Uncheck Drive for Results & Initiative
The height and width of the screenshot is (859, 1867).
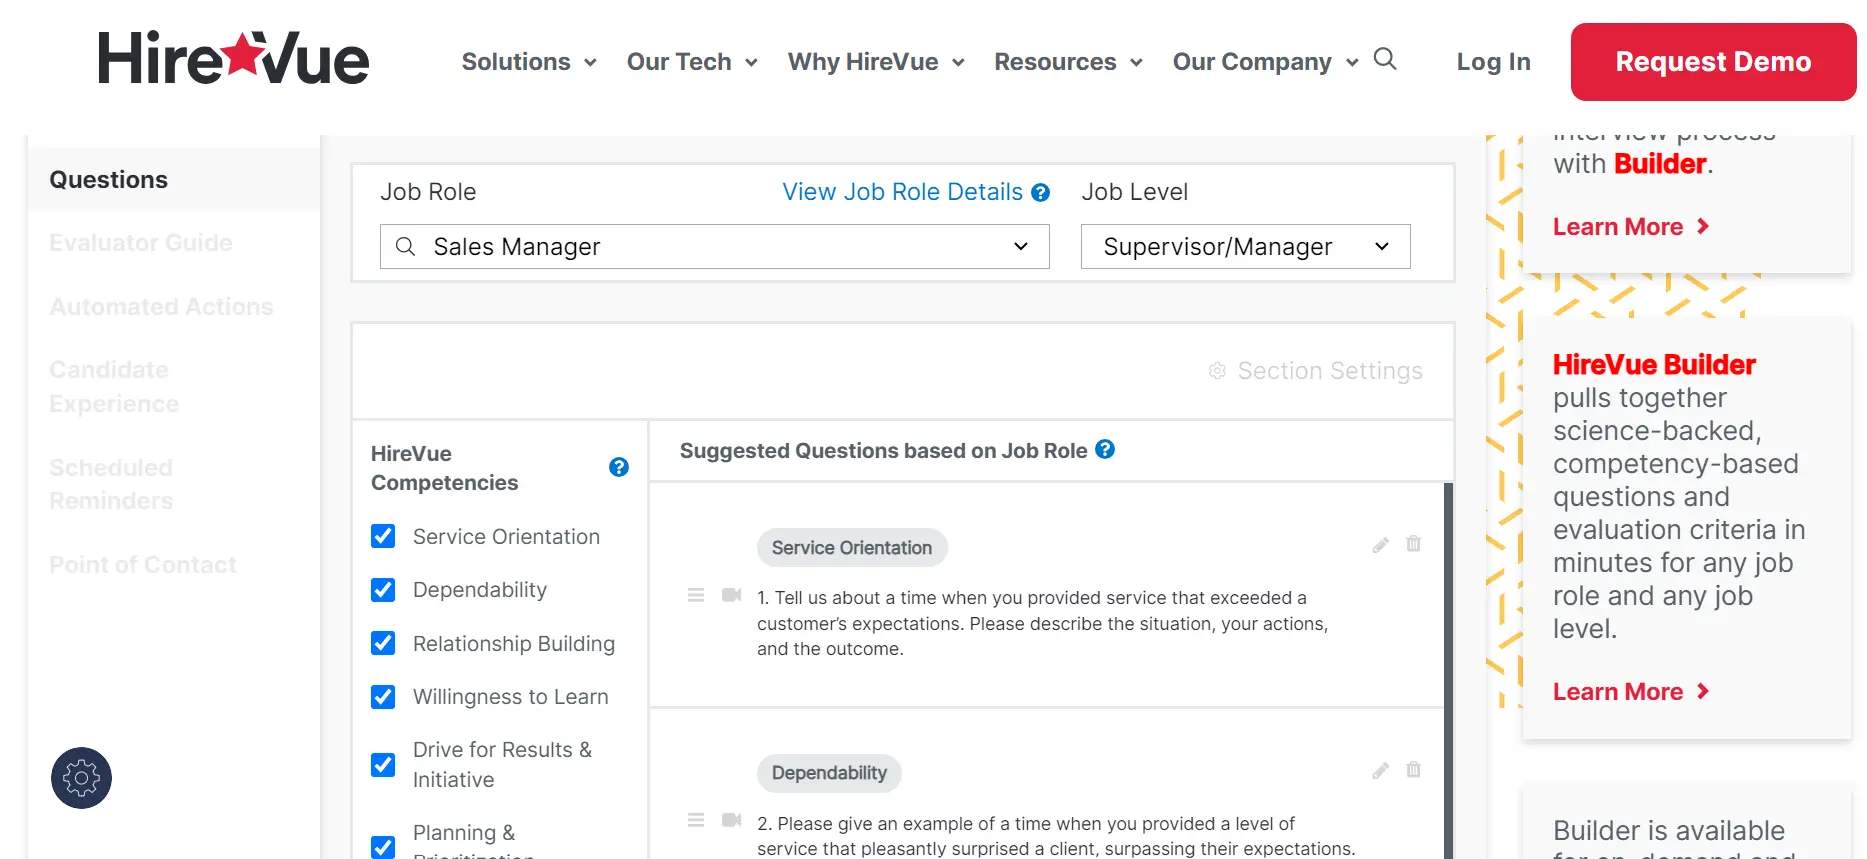[x=383, y=765]
